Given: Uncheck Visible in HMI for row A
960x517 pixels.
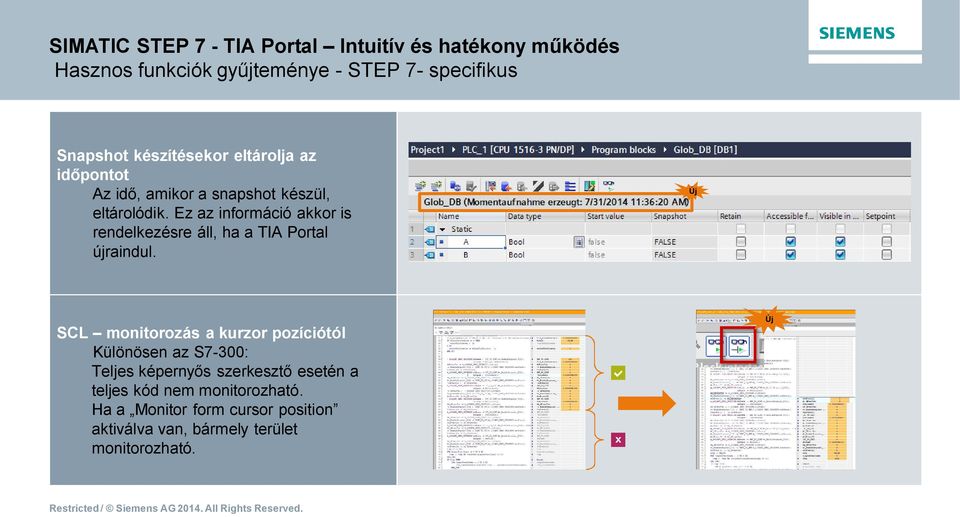Looking at the screenshot, I should (840, 242).
